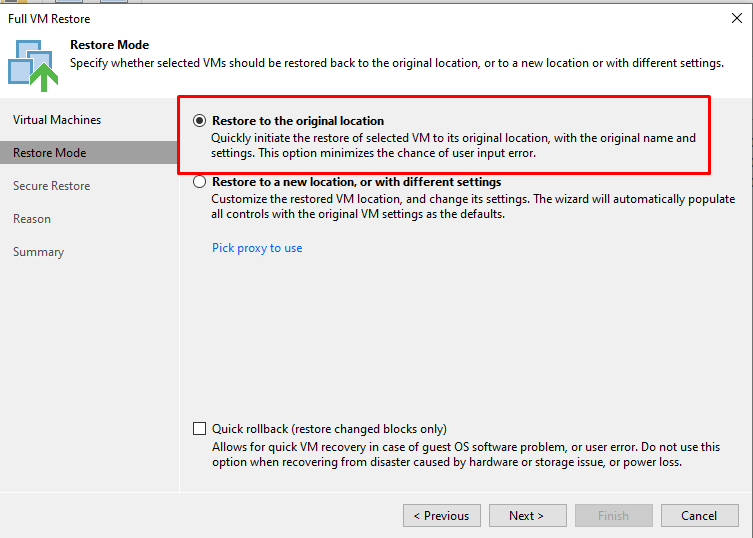
Task: Click the Full VM Restore title text
Action: tap(49, 19)
